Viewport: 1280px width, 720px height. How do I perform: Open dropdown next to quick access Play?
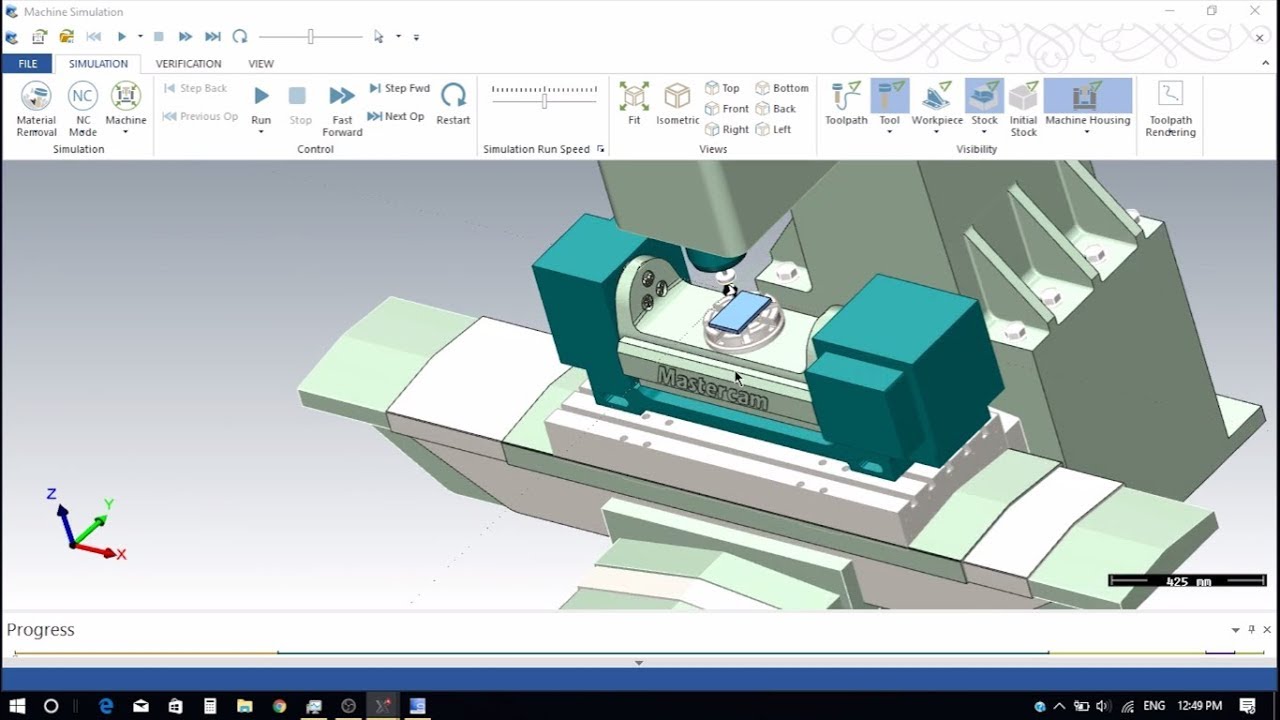pos(140,37)
